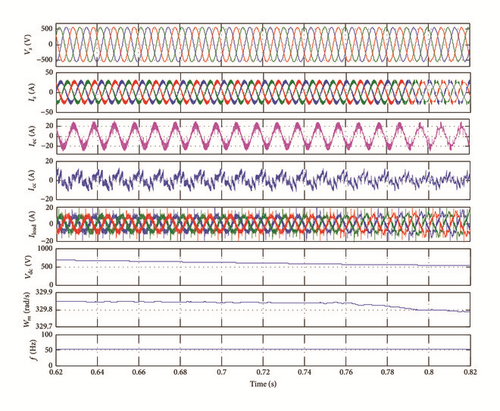The height and width of the screenshot is (411, 500).
Task: Click the magenta current waveform plot
Action: [x=263, y=136]
